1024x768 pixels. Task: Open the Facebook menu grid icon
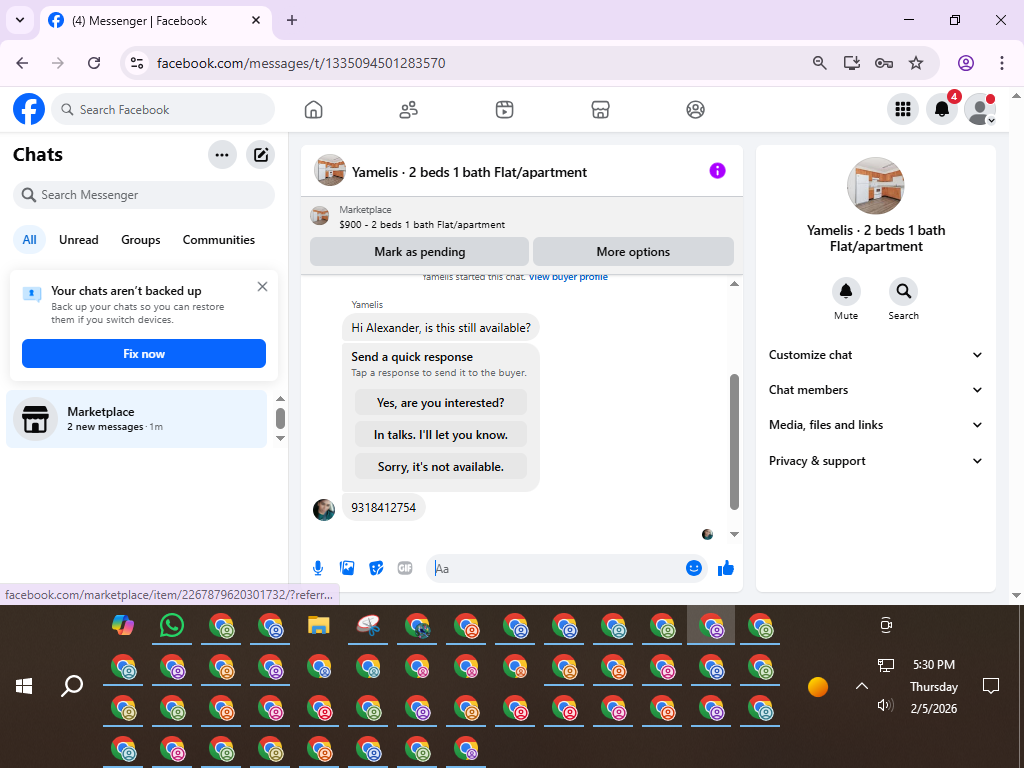[x=903, y=109]
